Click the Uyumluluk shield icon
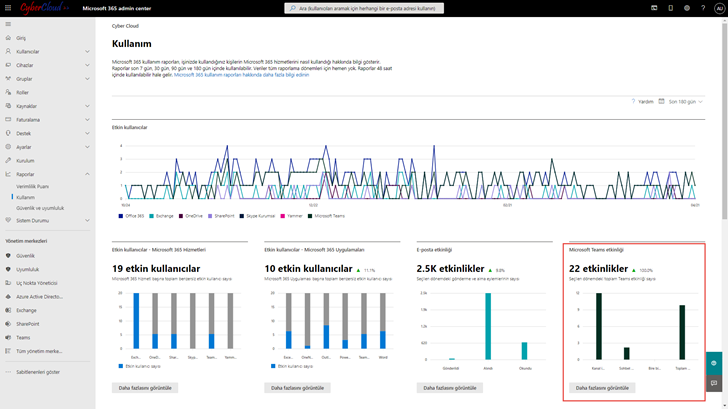 (x=8, y=269)
